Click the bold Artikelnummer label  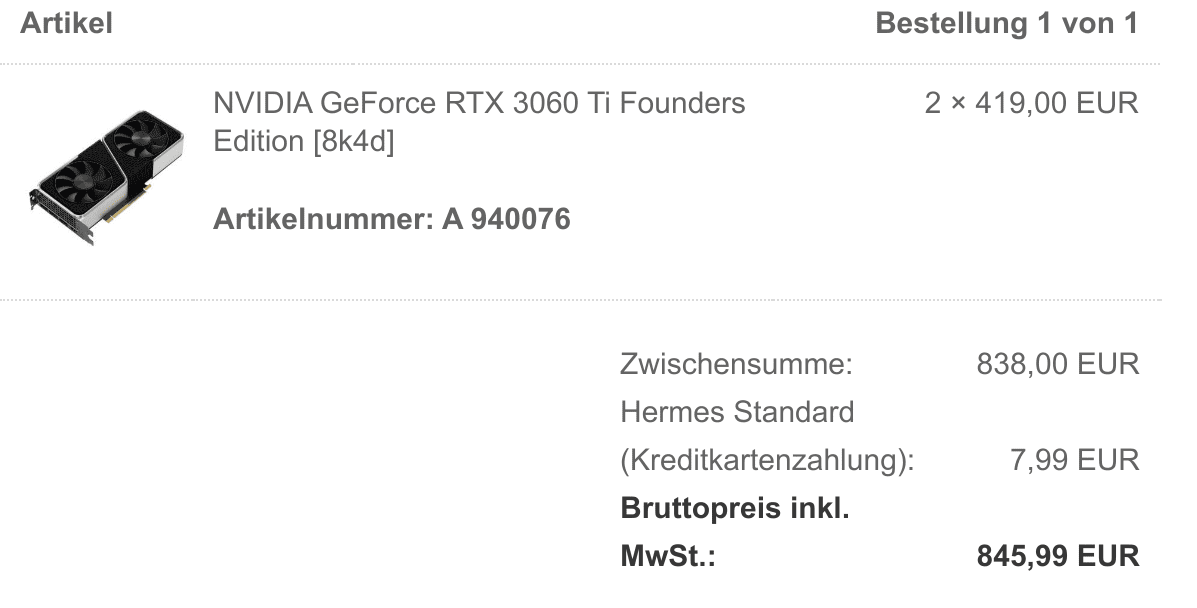click(323, 219)
